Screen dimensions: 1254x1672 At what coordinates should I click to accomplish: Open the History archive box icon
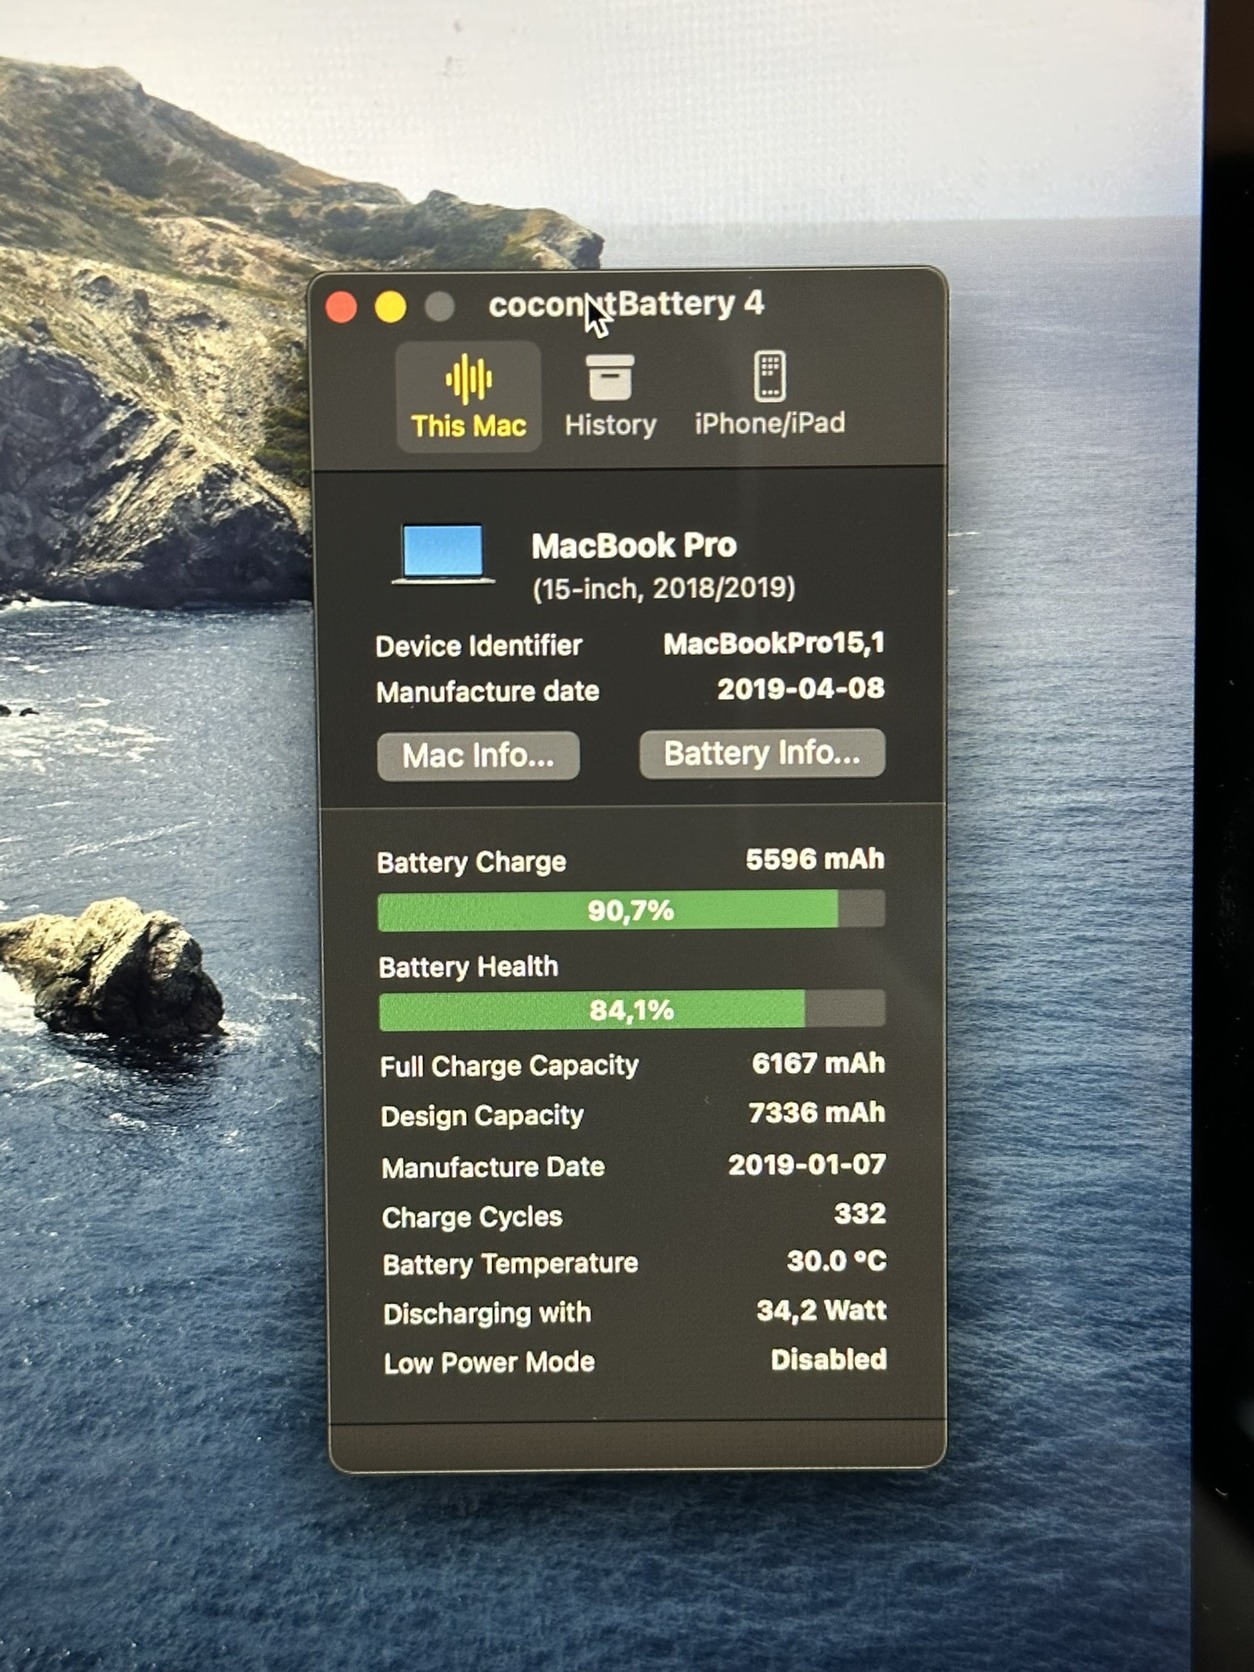coord(609,378)
